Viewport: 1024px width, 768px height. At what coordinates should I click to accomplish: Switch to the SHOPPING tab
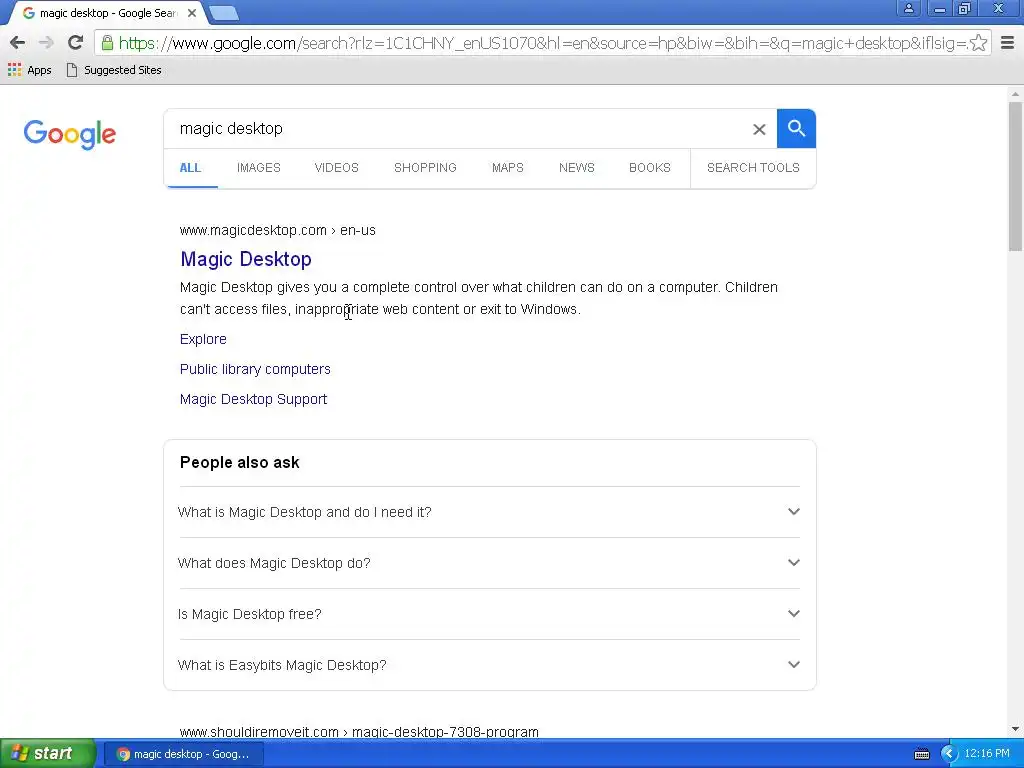pos(425,168)
